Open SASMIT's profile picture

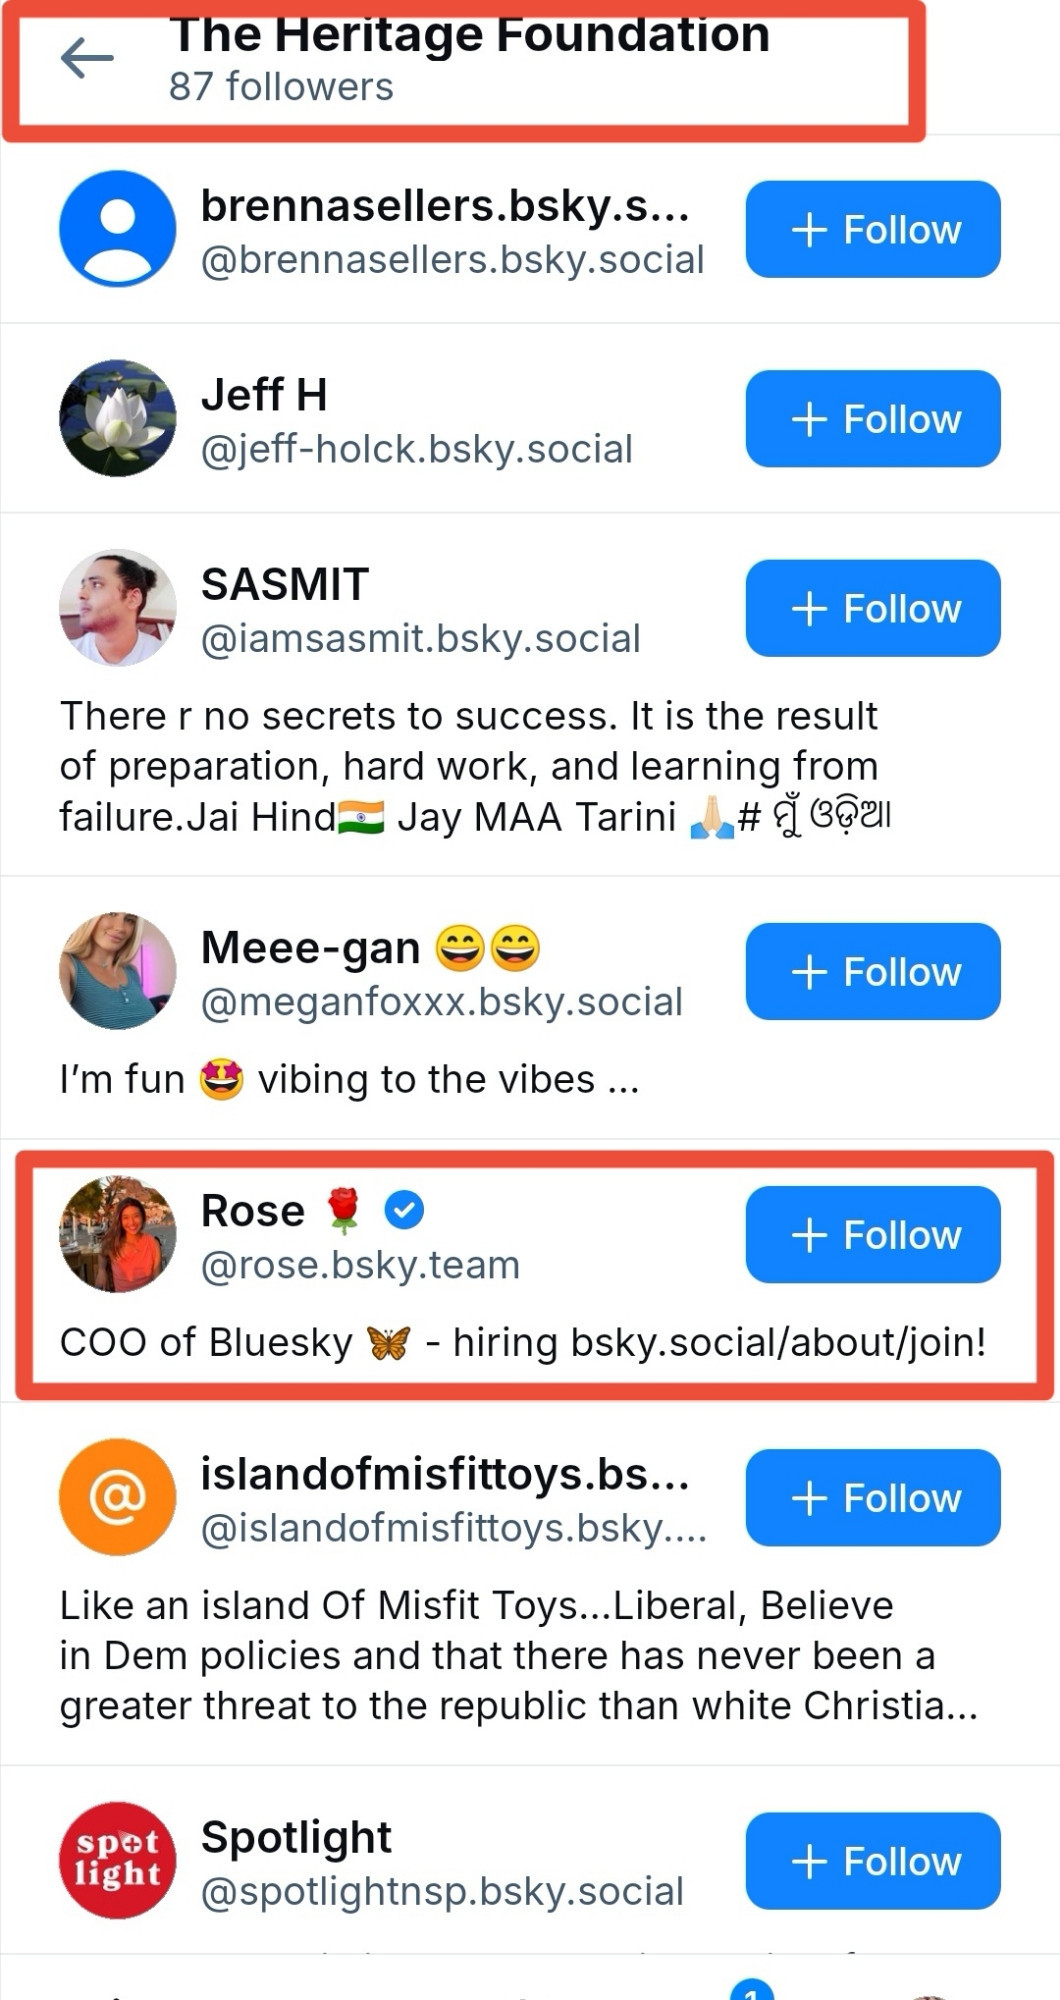point(118,607)
